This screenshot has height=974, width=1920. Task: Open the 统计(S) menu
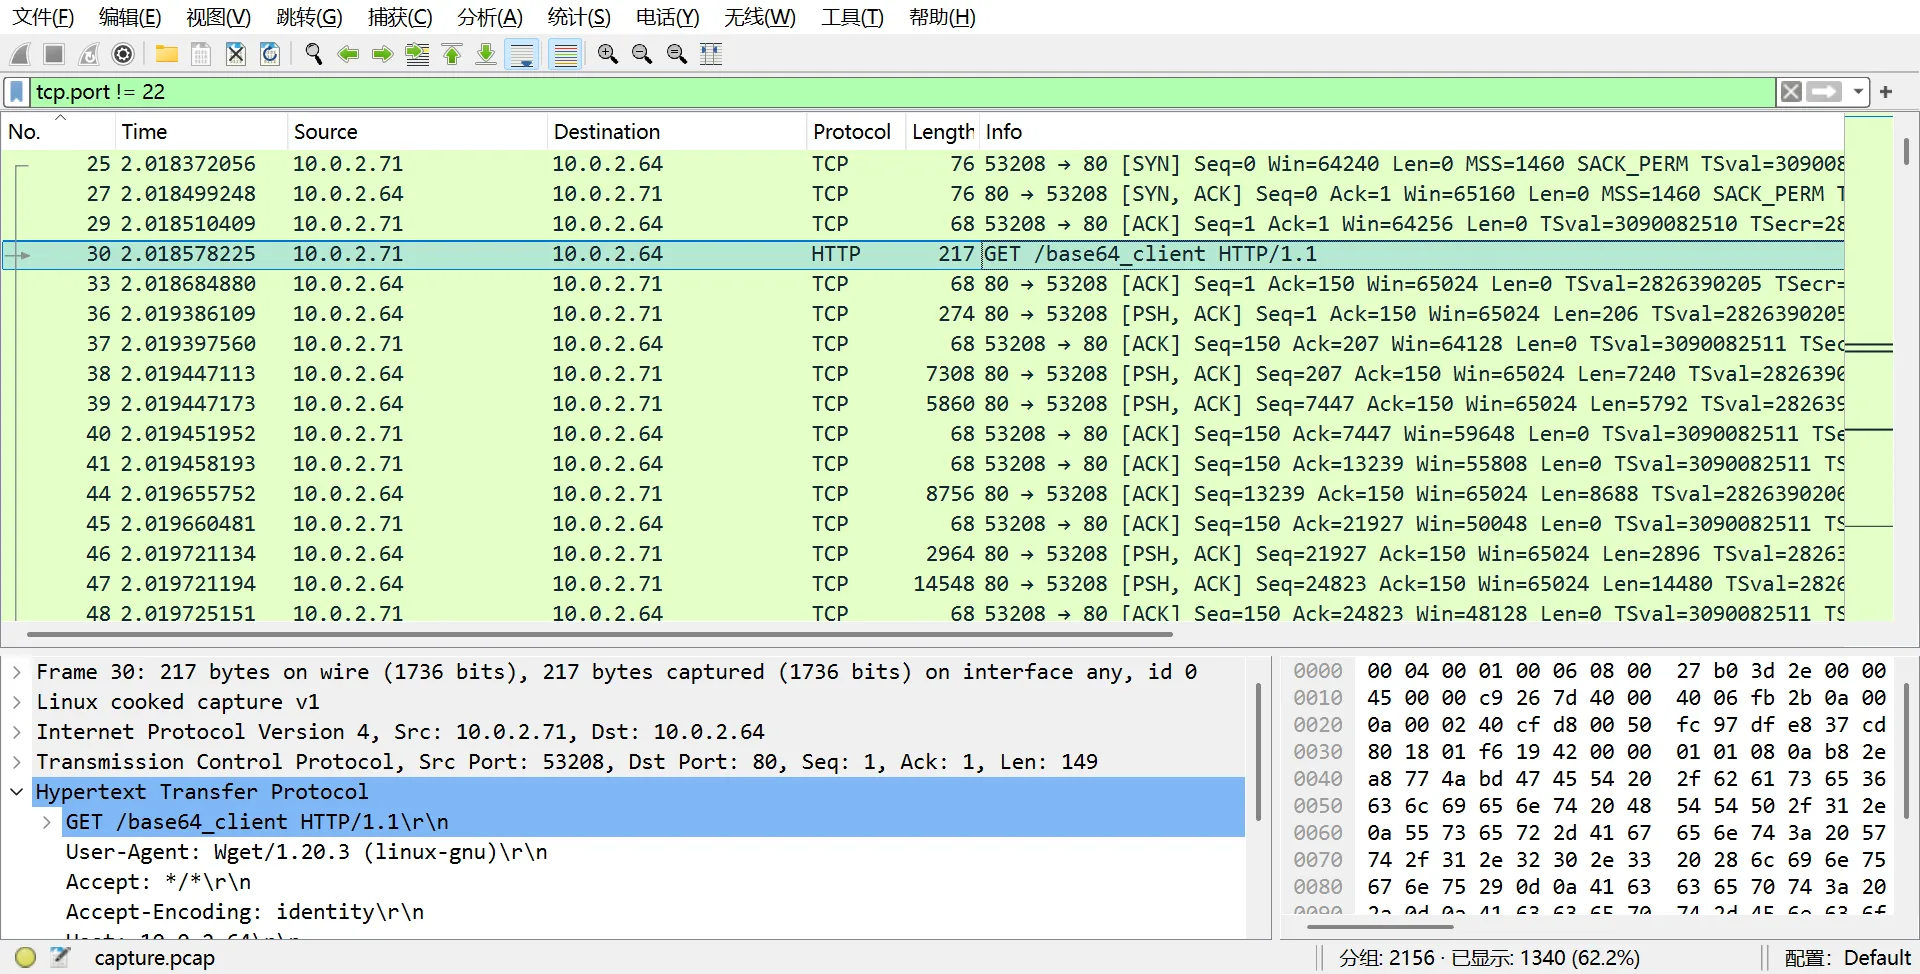pos(578,17)
